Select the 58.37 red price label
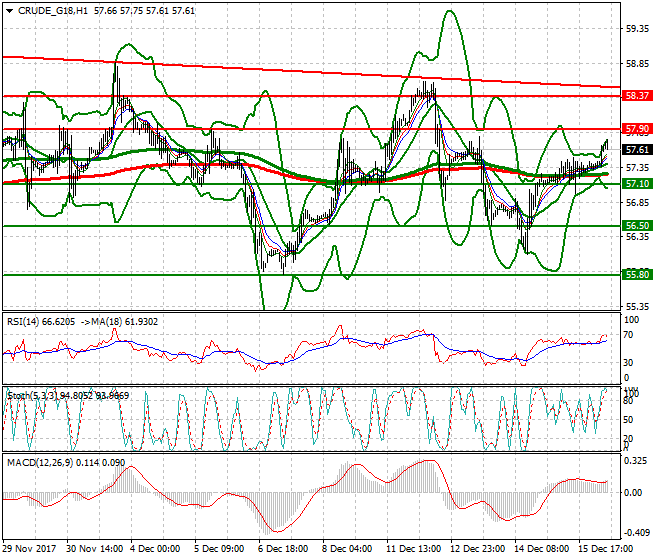This screenshot has width=660, height=560. tap(637, 95)
